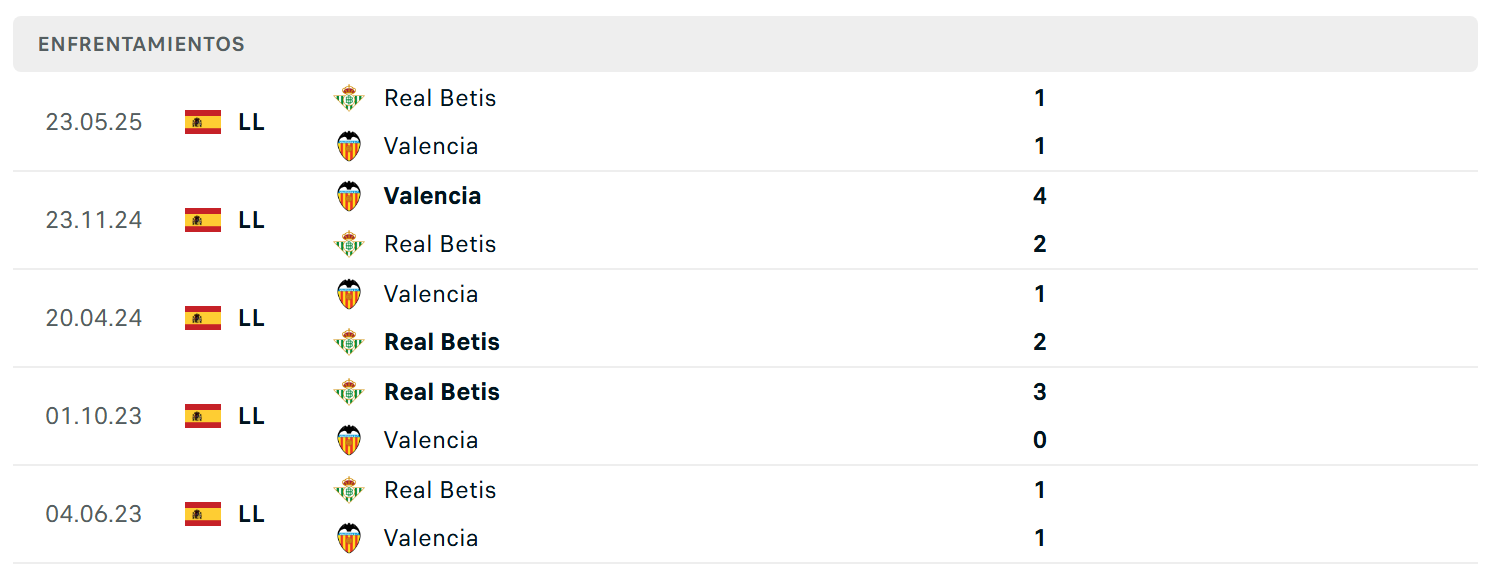The width and height of the screenshot is (1498, 579).
Task: Open match dated 23.05.25
Action: [745, 122]
